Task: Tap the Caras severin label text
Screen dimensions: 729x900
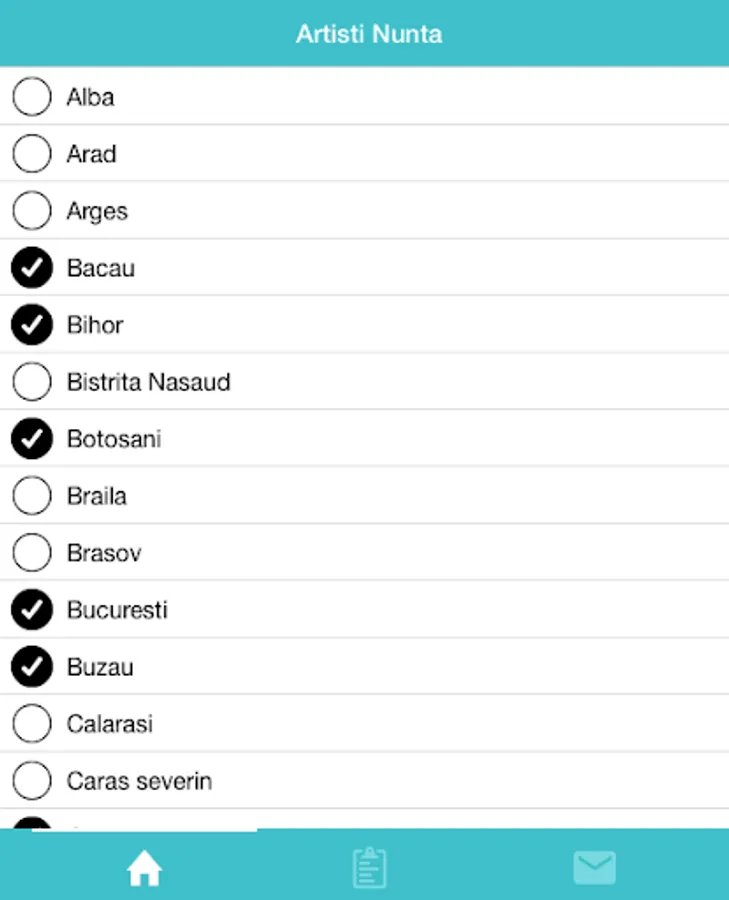Action: (139, 781)
